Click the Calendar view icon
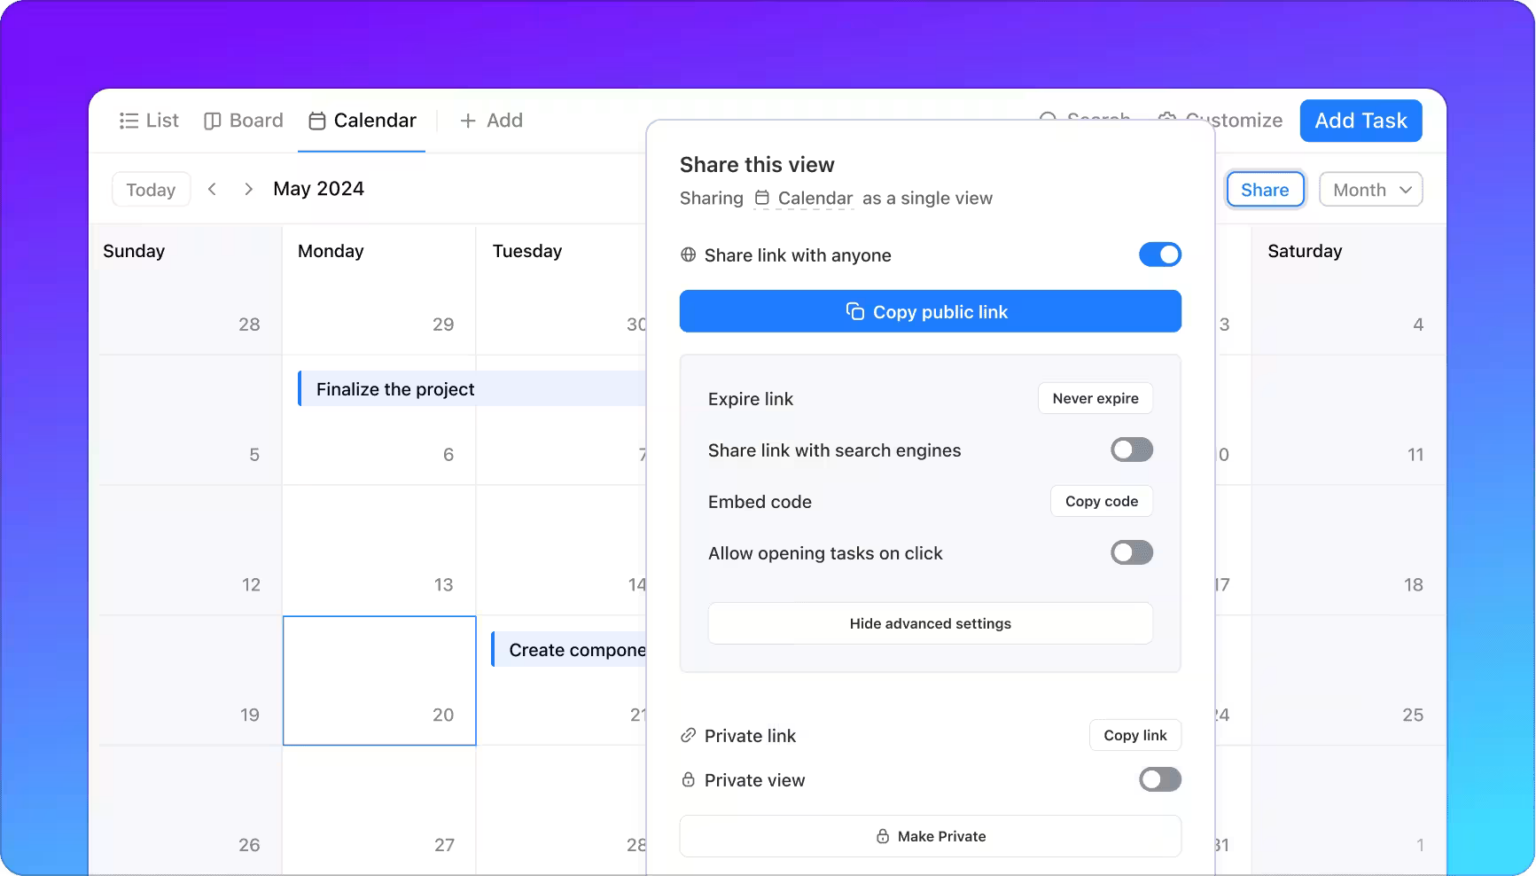Screen dimensions: 1536x876 click(317, 120)
